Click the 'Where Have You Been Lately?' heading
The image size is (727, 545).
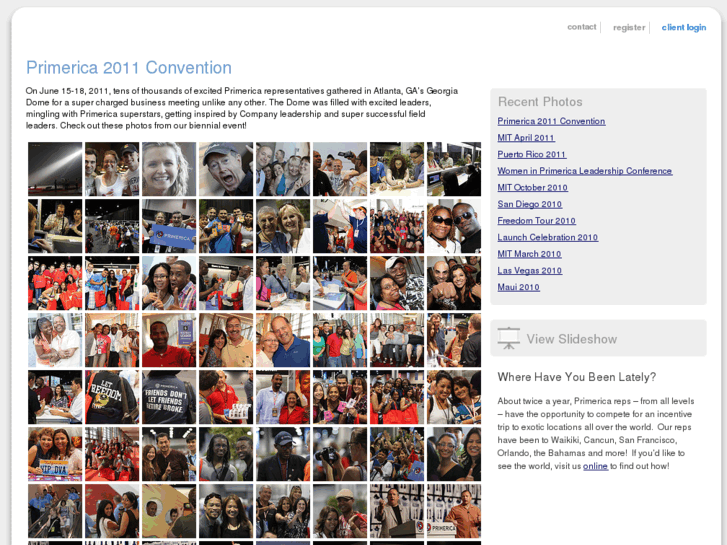tap(577, 377)
